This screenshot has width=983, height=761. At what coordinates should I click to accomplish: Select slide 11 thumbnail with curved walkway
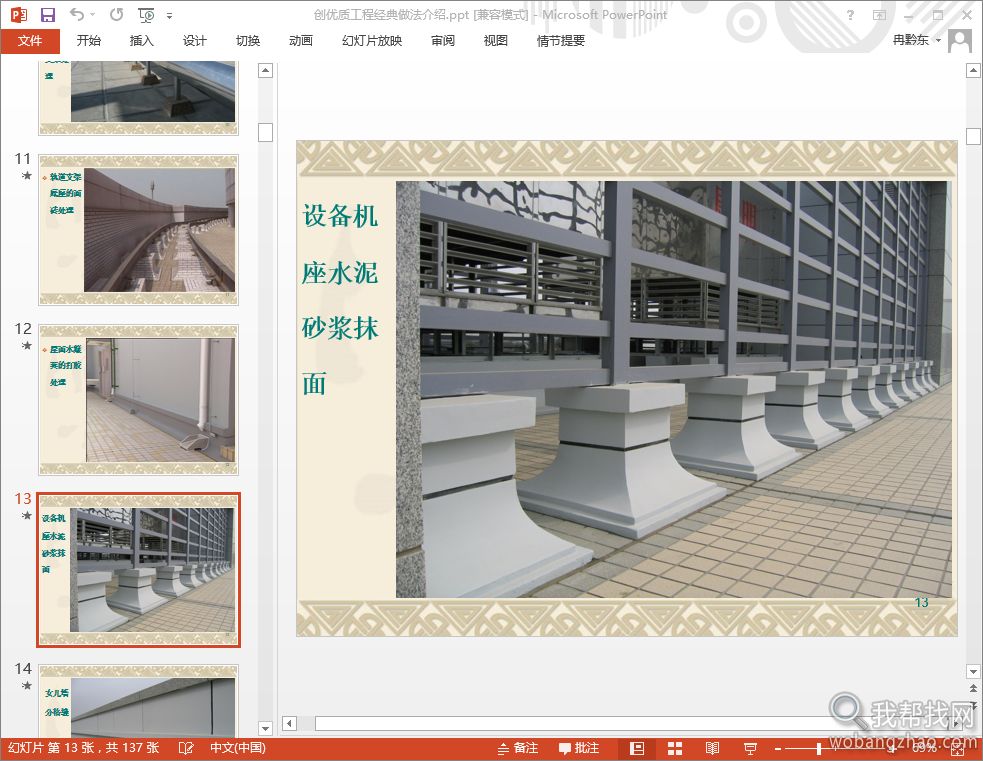139,230
